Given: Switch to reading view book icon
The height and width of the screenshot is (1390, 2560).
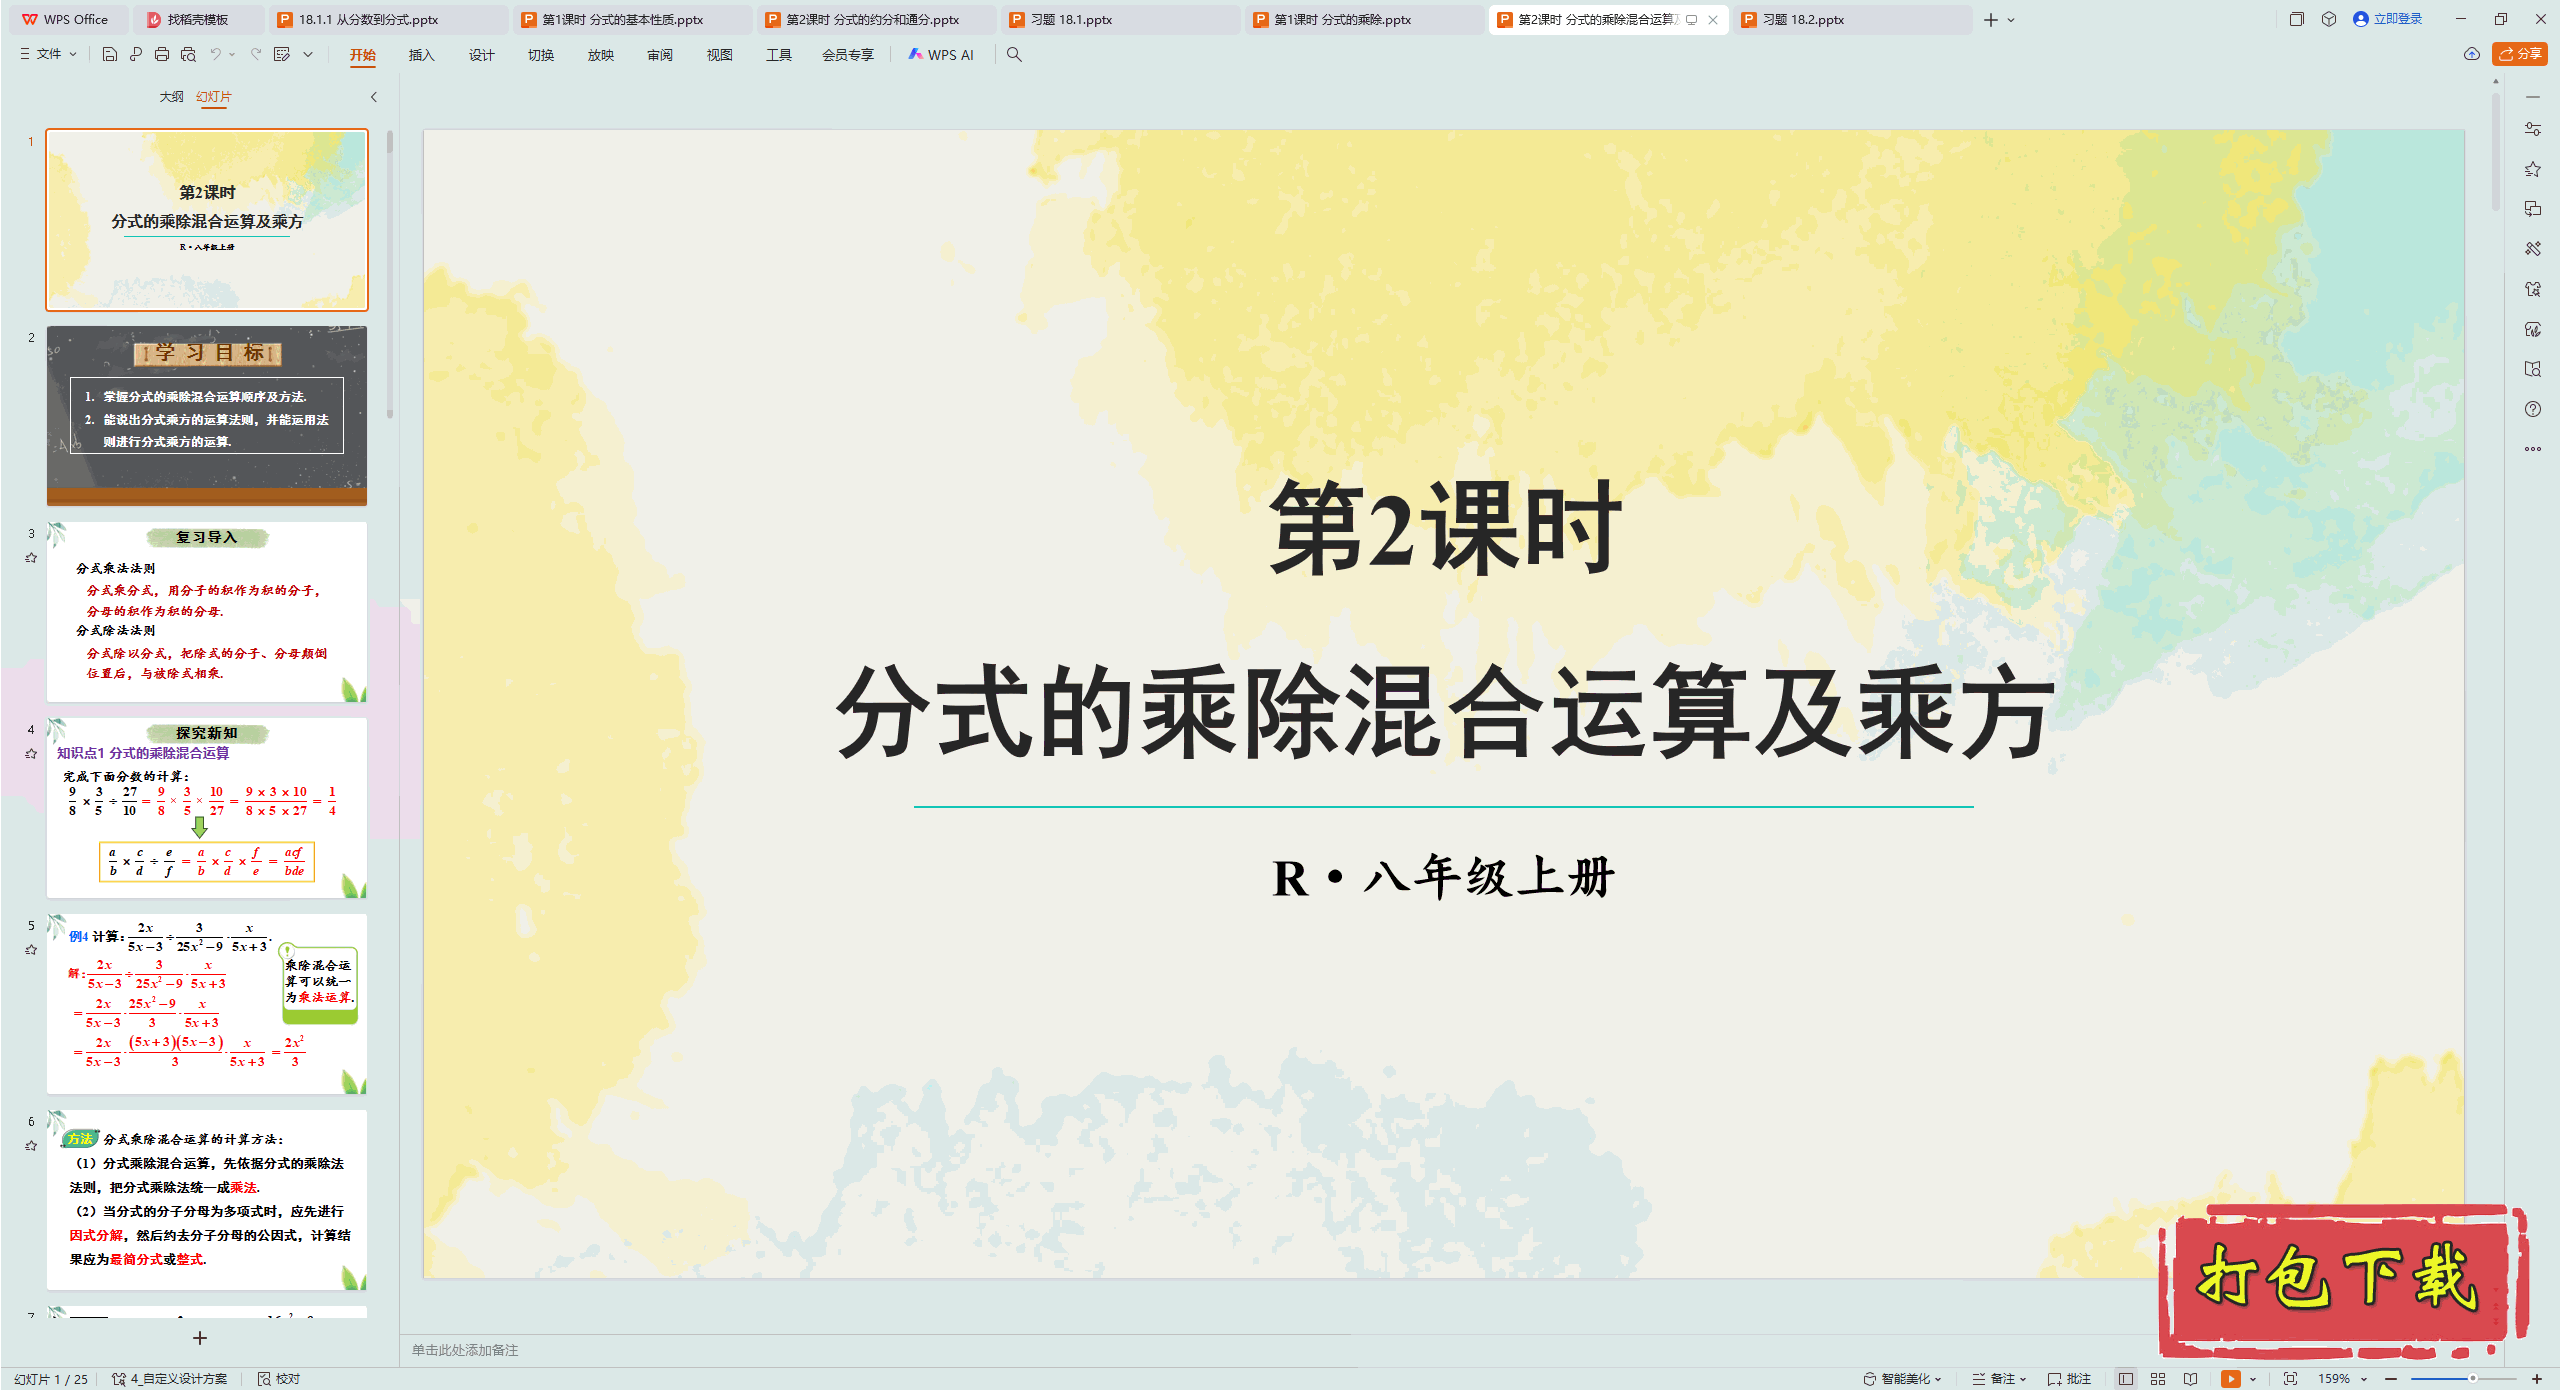Looking at the screenshot, I should (2191, 1379).
